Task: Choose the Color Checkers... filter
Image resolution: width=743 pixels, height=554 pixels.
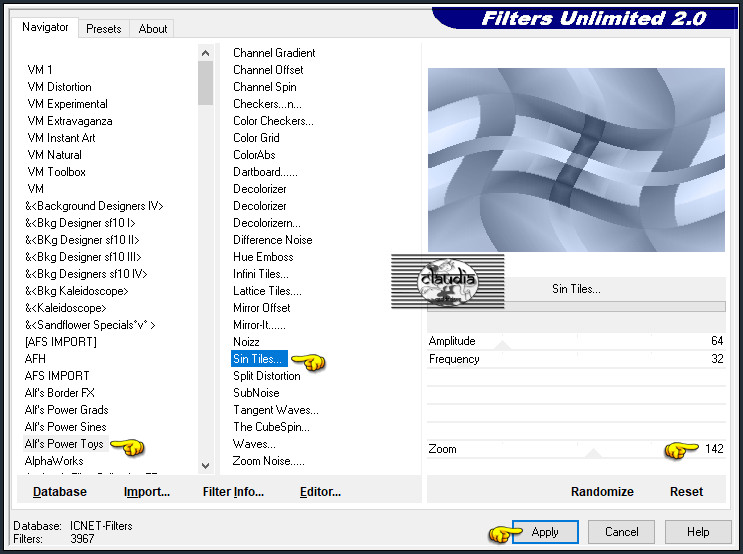Action: coord(273,121)
